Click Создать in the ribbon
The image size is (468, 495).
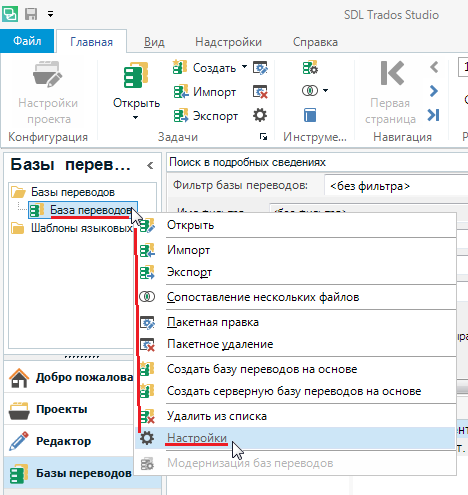pyautogui.click(x=204, y=68)
